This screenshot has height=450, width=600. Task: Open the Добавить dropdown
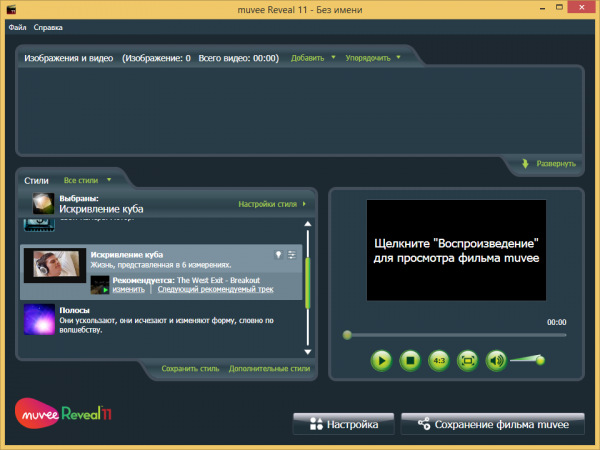point(313,58)
